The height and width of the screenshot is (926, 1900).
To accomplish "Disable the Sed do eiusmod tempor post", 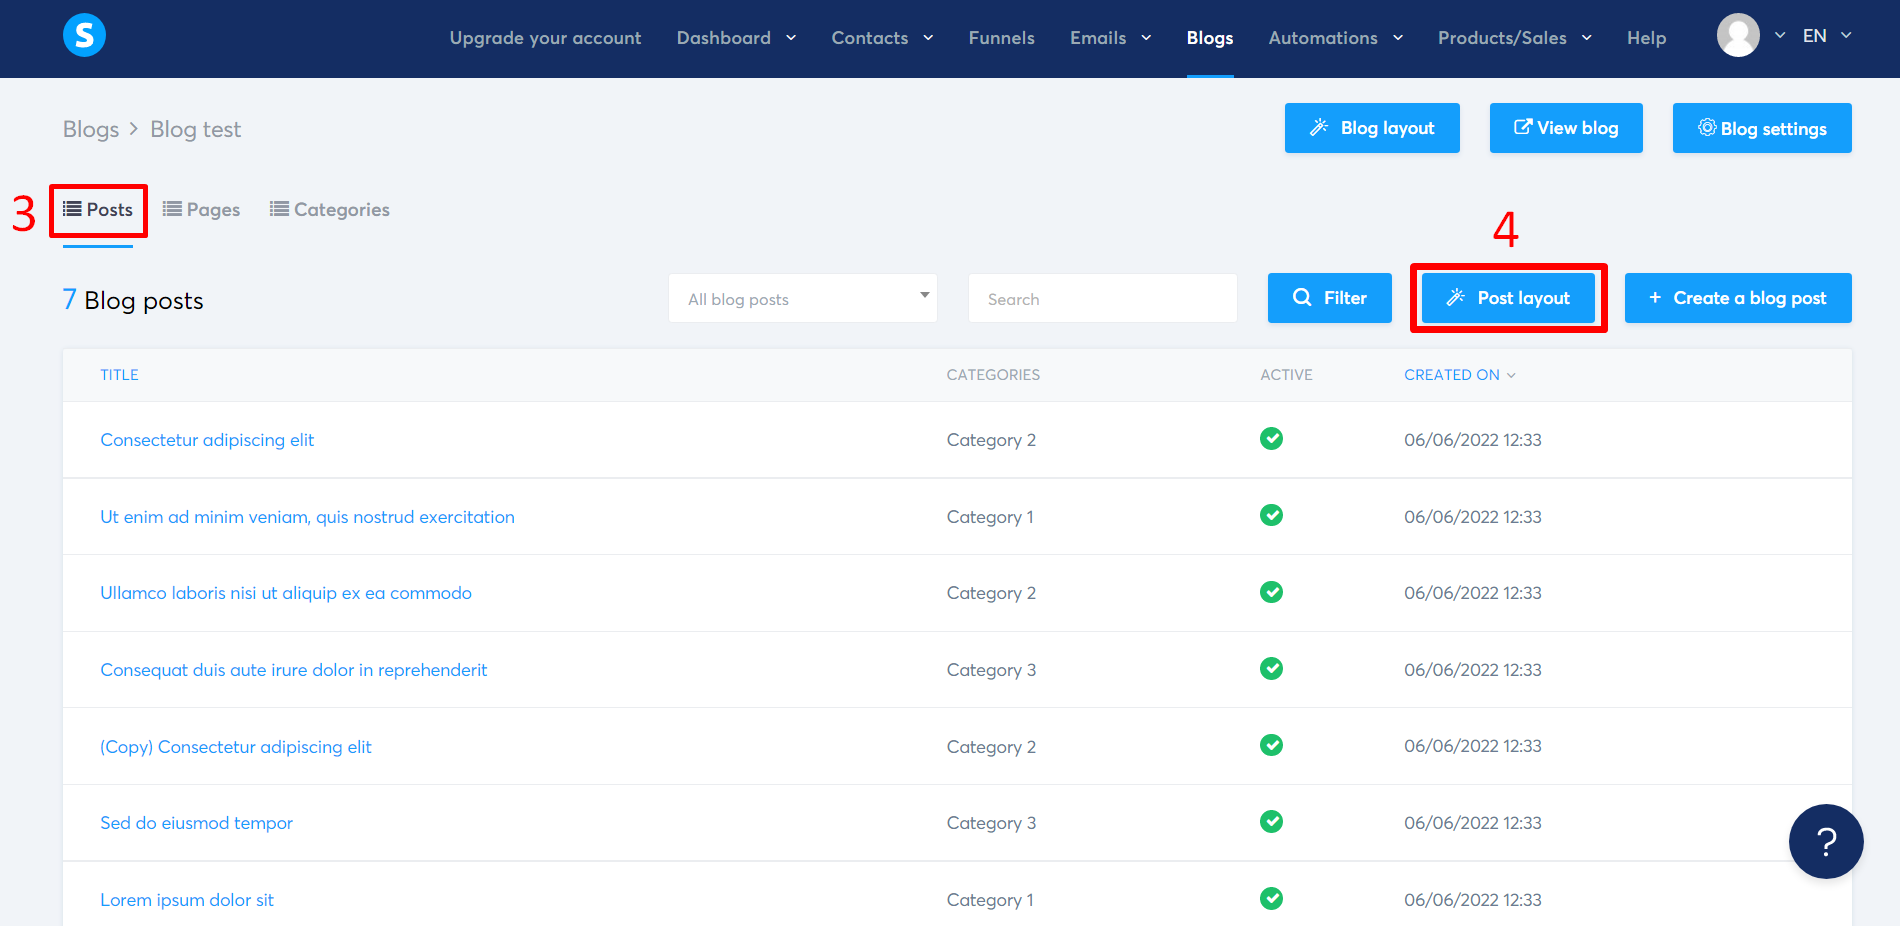I will 1271,821.
